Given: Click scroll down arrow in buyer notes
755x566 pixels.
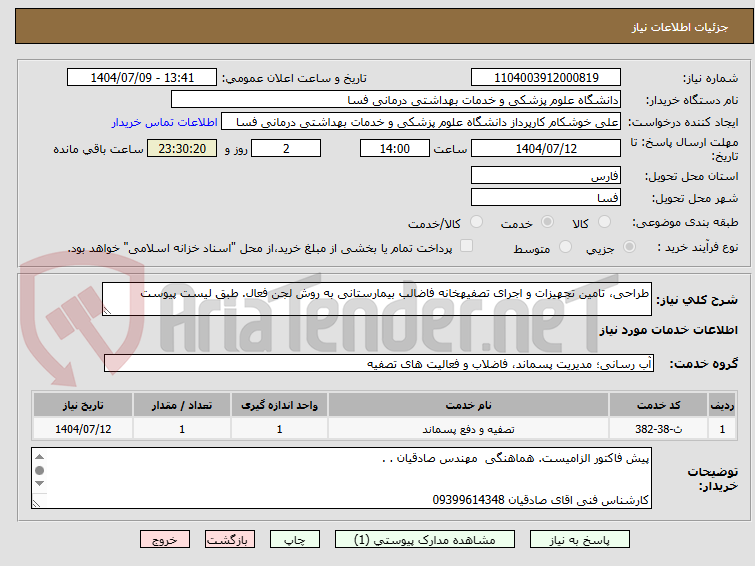Looking at the screenshot, I should (39, 483).
